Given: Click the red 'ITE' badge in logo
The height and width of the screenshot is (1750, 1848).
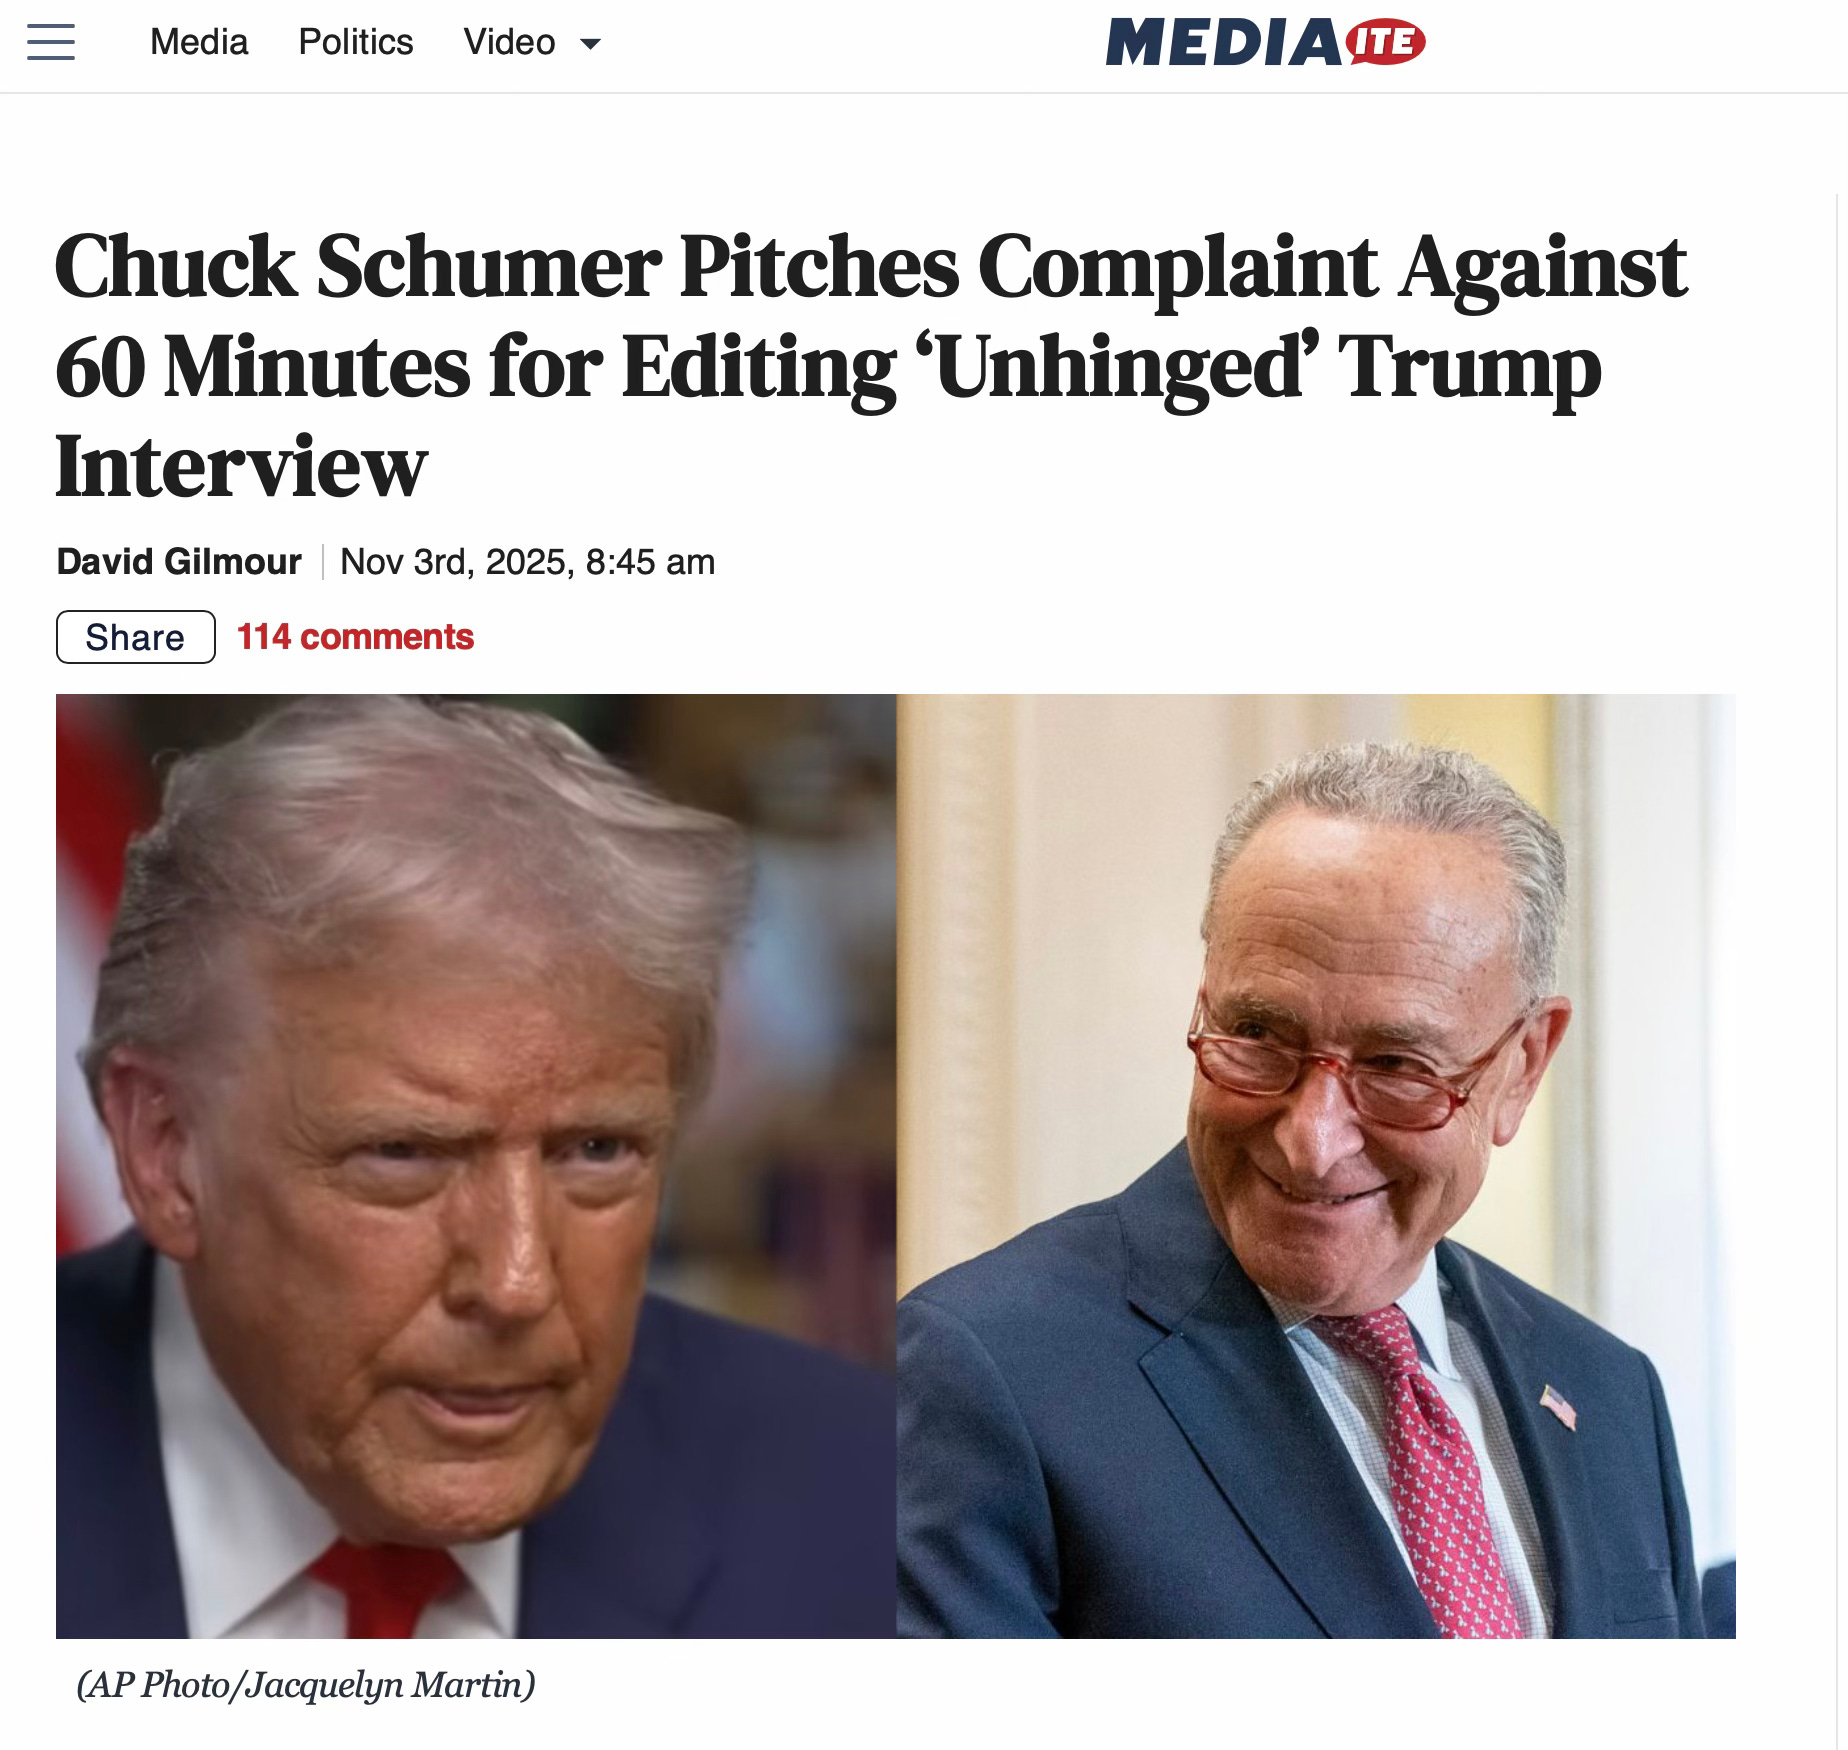Looking at the screenshot, I should click(1386, 42).
